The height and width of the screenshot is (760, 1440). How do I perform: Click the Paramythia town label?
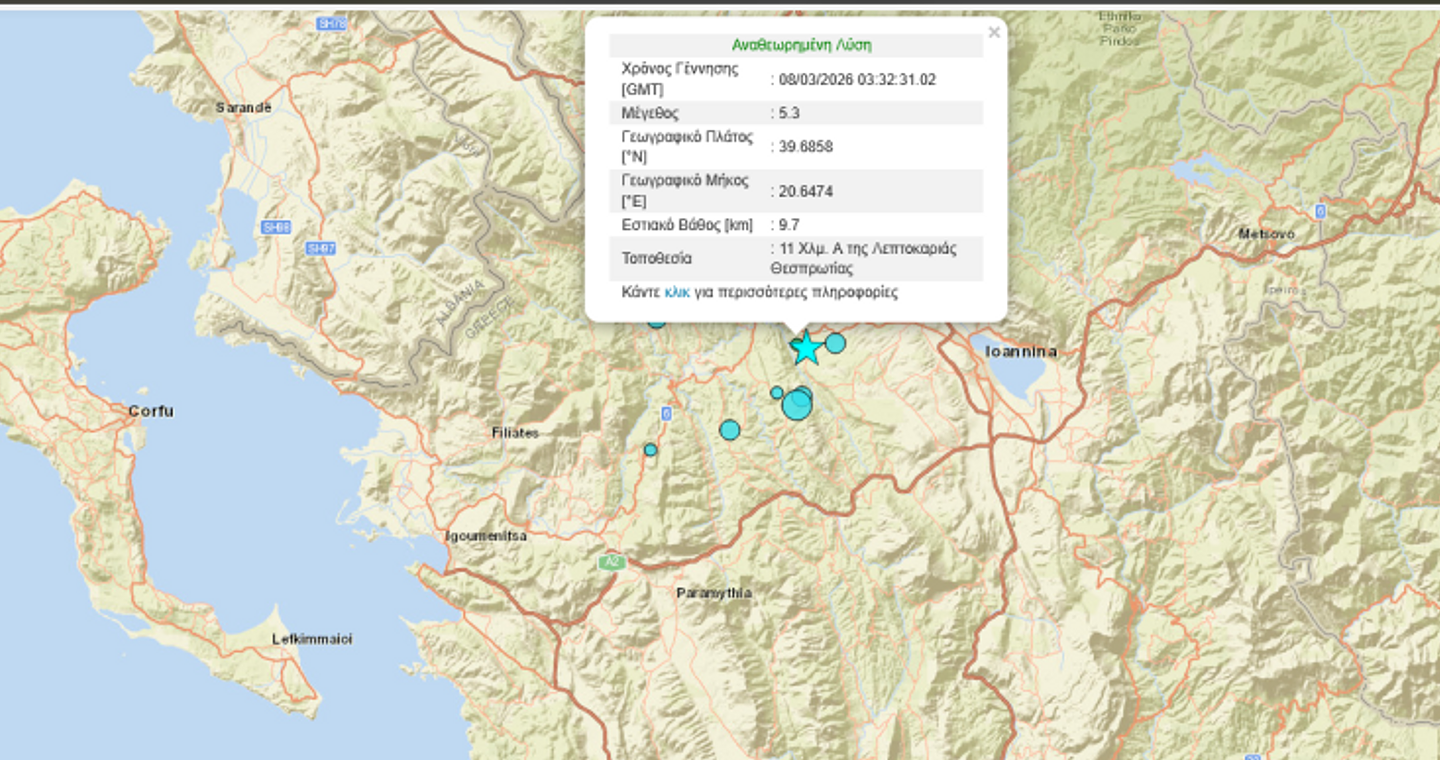click(714, 593)
